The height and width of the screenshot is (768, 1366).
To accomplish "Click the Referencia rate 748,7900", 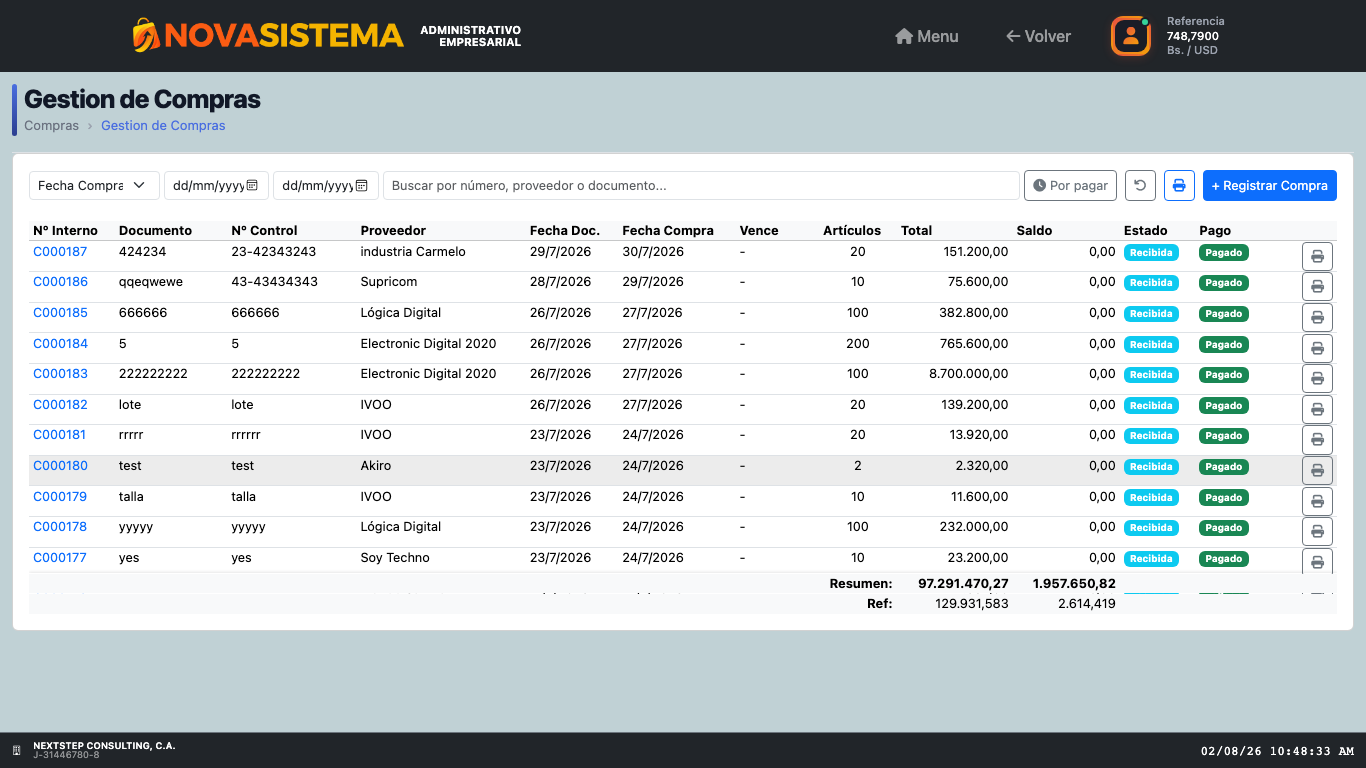I will click(x=1193, y=36).
